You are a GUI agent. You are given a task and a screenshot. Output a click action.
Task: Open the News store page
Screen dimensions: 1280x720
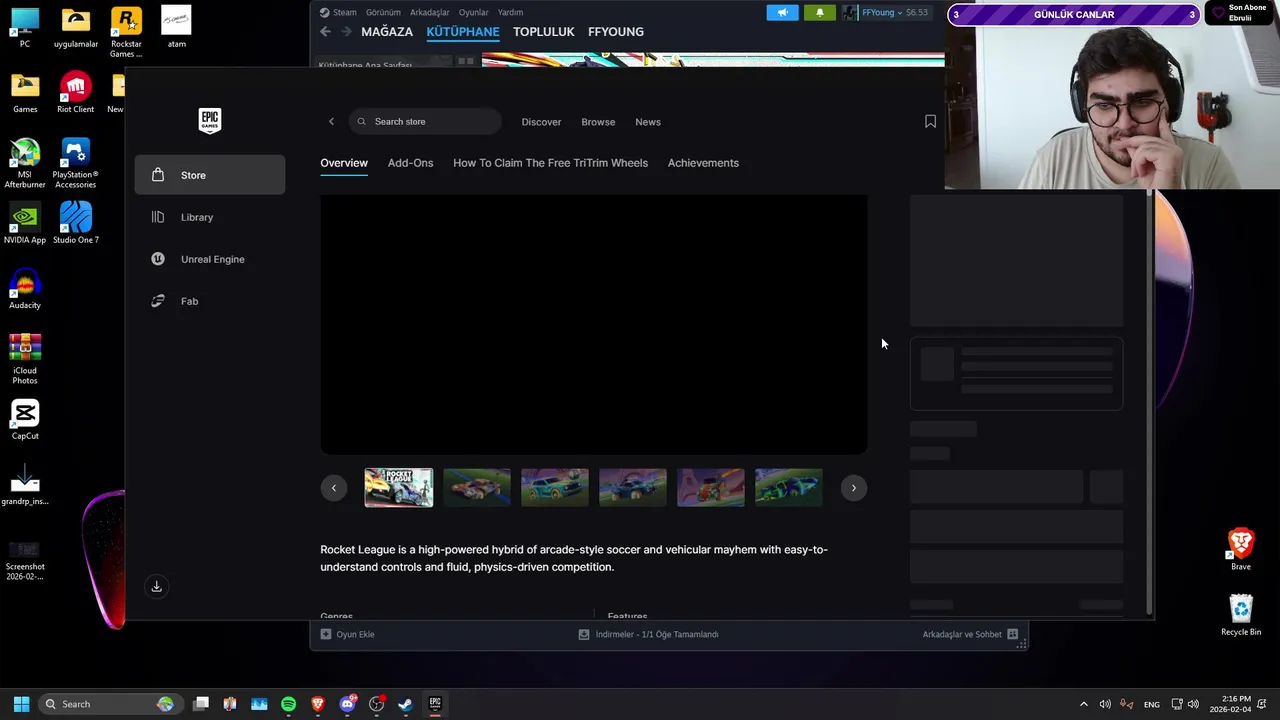[x=648, y=122]
